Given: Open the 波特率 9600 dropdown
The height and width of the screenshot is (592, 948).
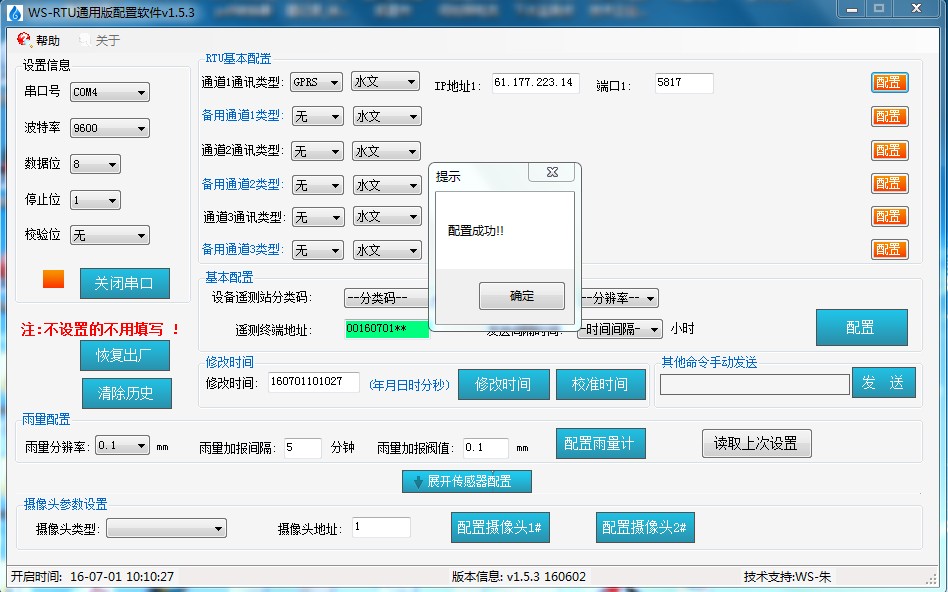Looking at the screenshot, I should (109, 128).
